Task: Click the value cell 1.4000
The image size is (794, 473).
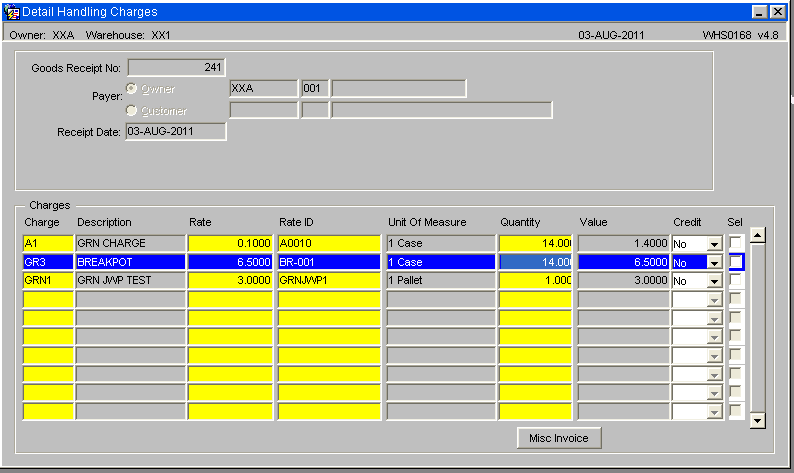Action: 624,243
